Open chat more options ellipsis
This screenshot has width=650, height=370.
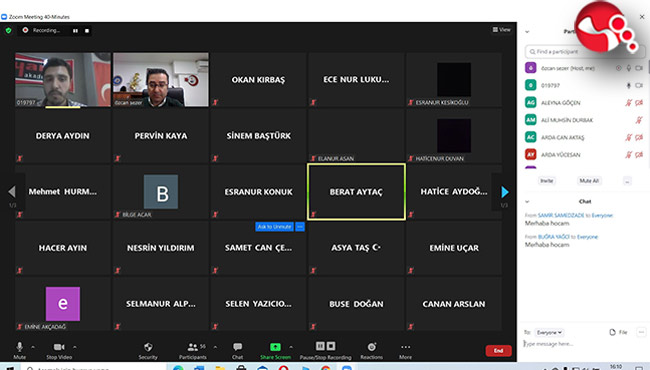[x=641, y=332]
